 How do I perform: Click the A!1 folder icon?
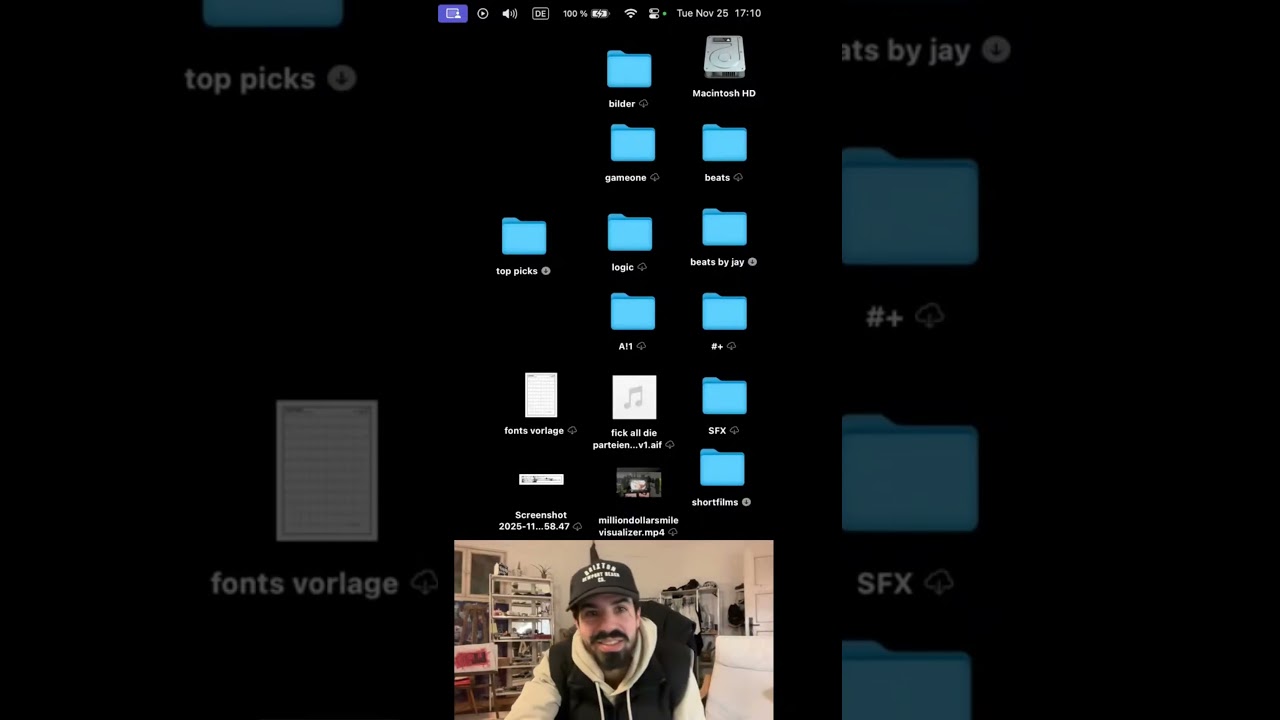pyautogui.click(x=632, y=312)
